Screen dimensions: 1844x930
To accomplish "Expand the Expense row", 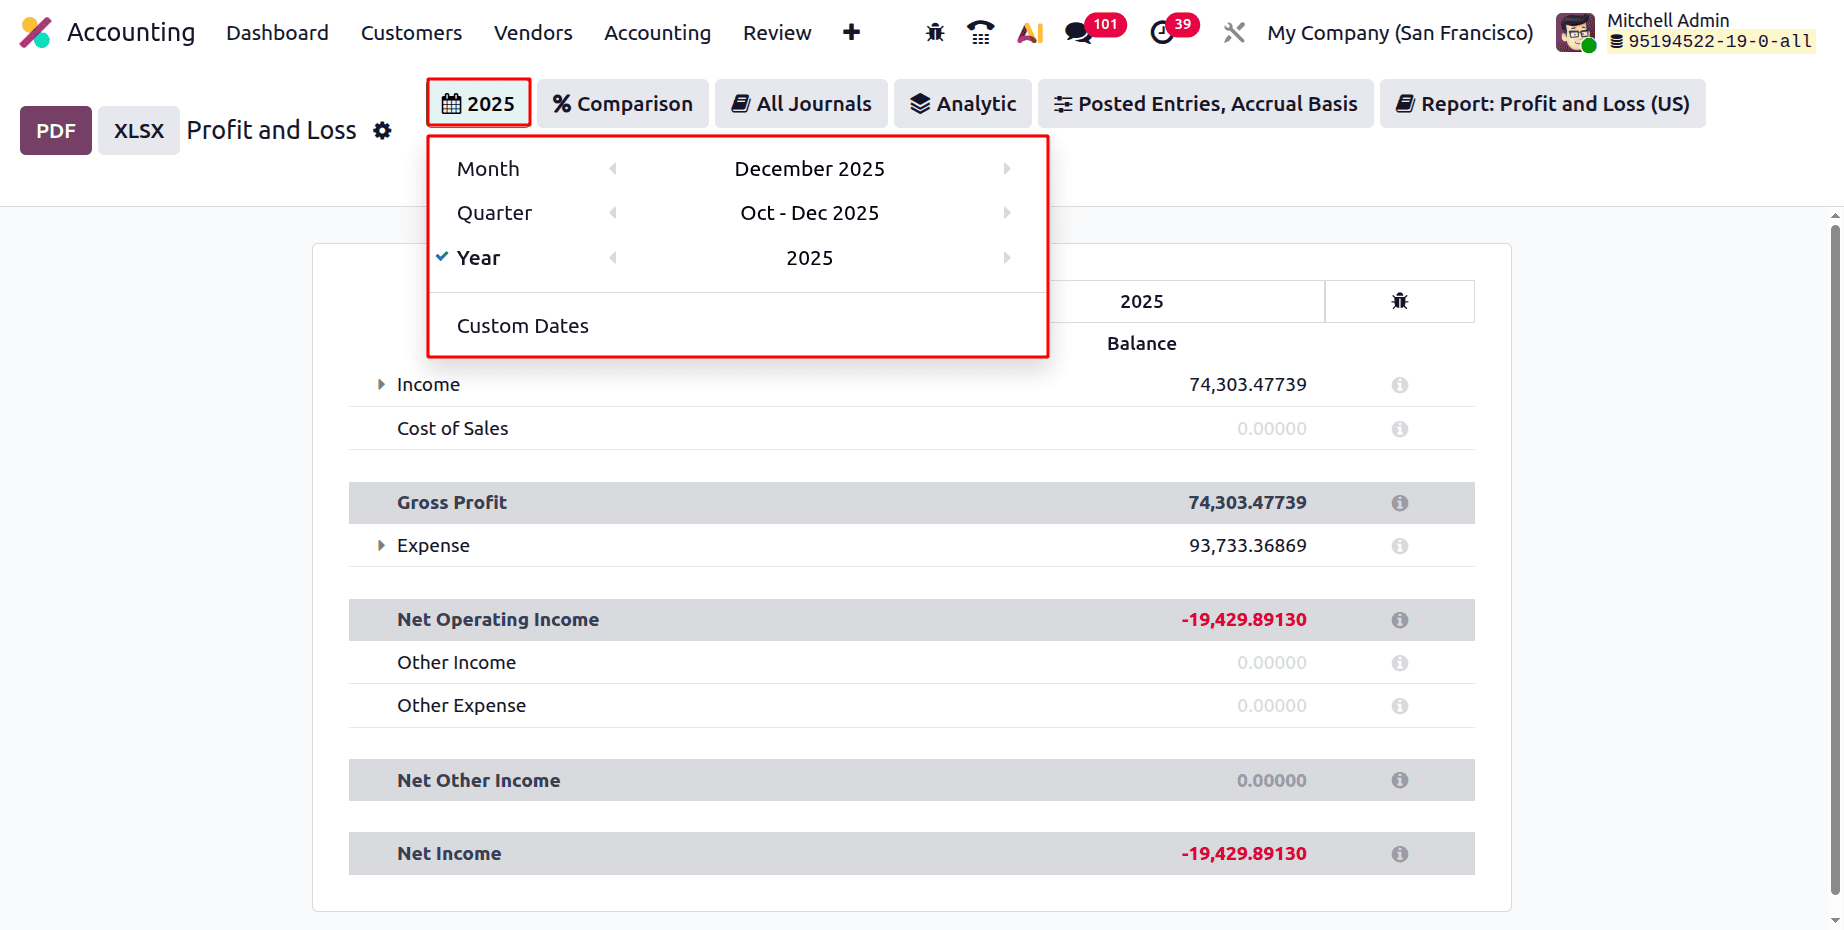I will [x=380, y=545].
